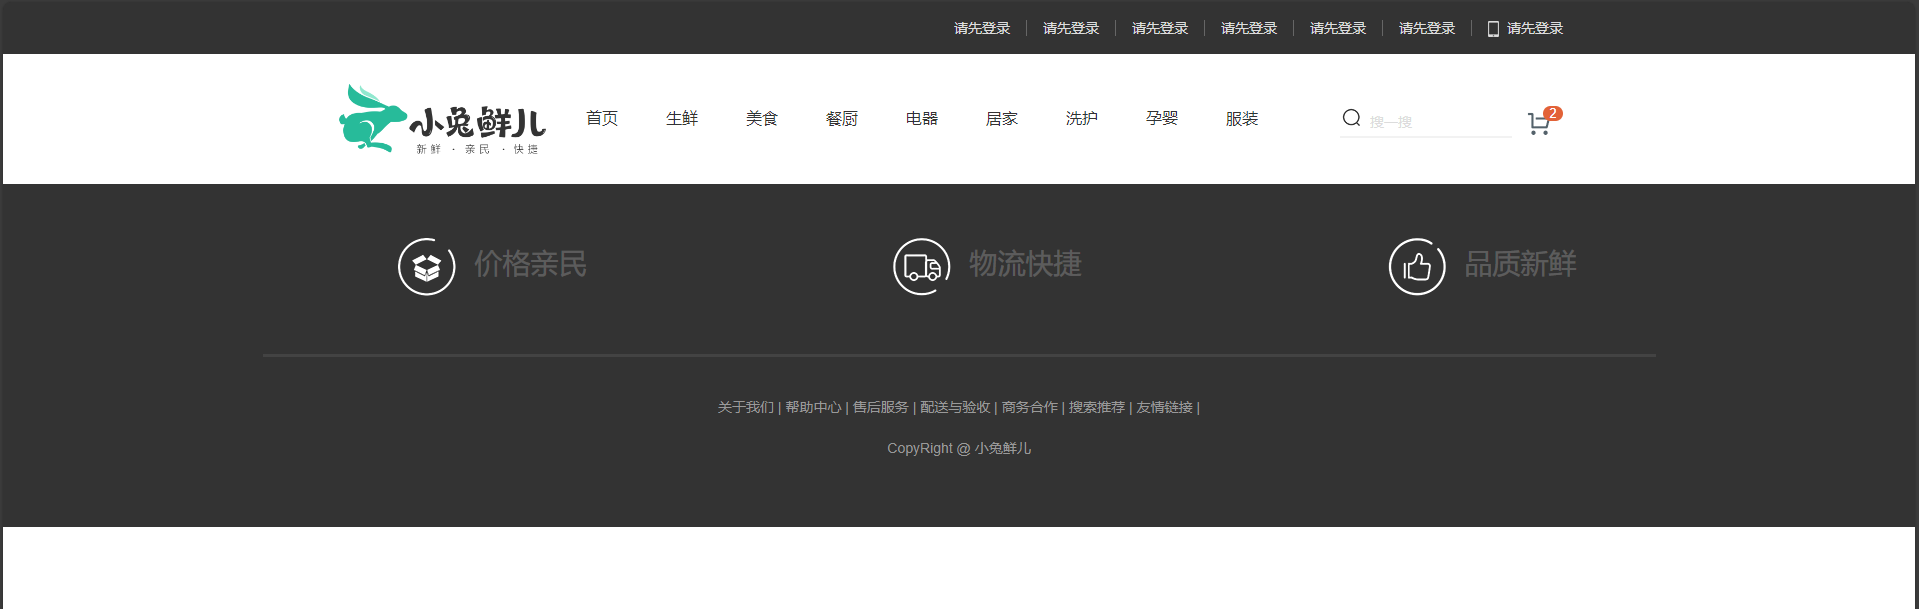
Task: Click the 小兔鲜儿 rabbit logo
Action: click(442, 119)
